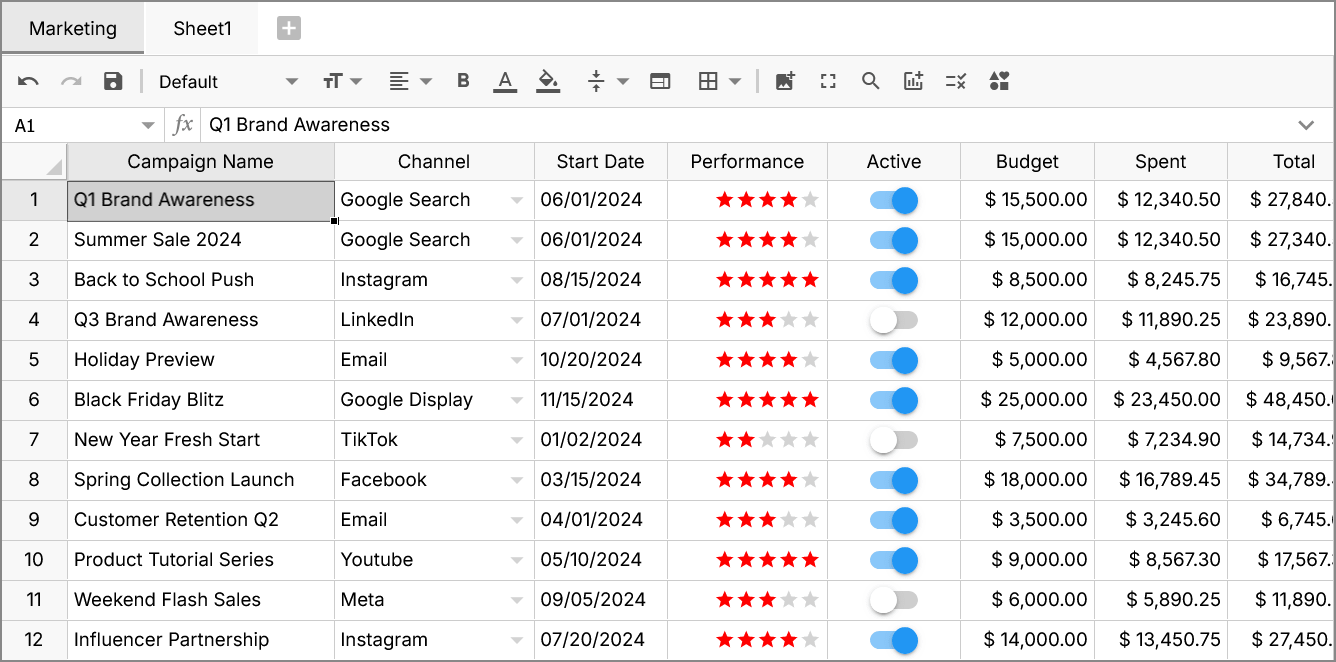1336x662 pixels.
Task: Toggle Active switch for Summer Sale 2024
Action: tap(894, 240)
